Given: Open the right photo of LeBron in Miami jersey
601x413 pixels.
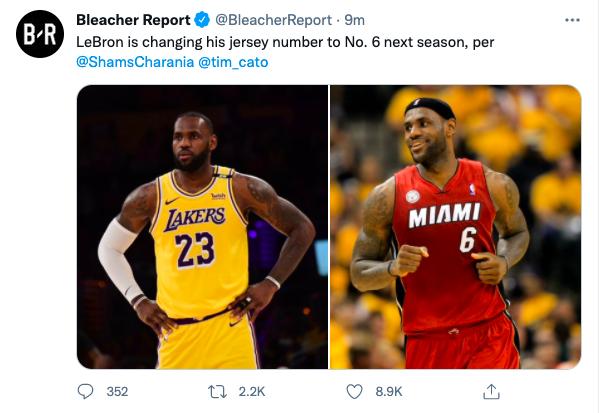Looking at the screenshot, I should (x=456, y=226).
